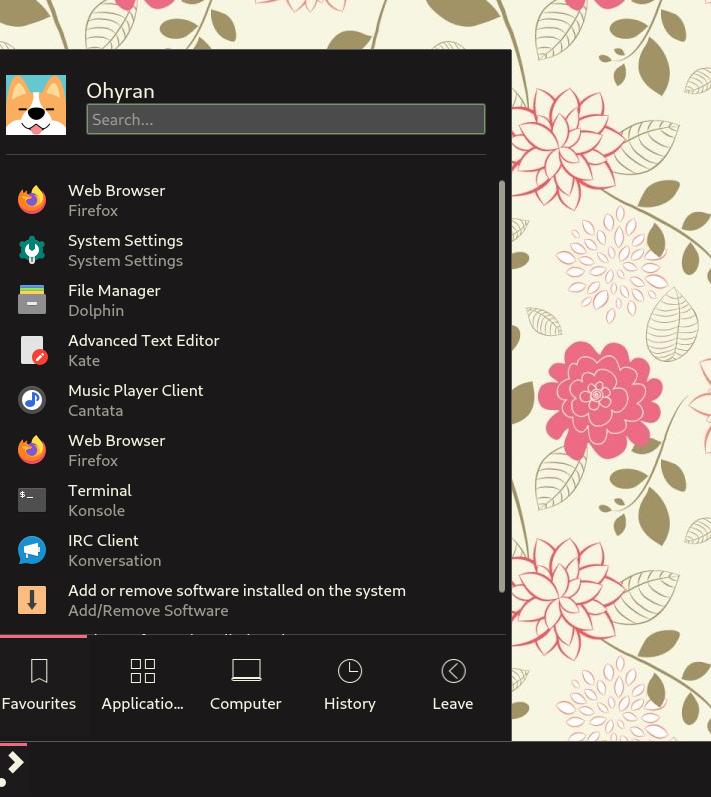Switch to the Favourites tab label
Screen dimensions: 711x797
click(x=39, y=703)
